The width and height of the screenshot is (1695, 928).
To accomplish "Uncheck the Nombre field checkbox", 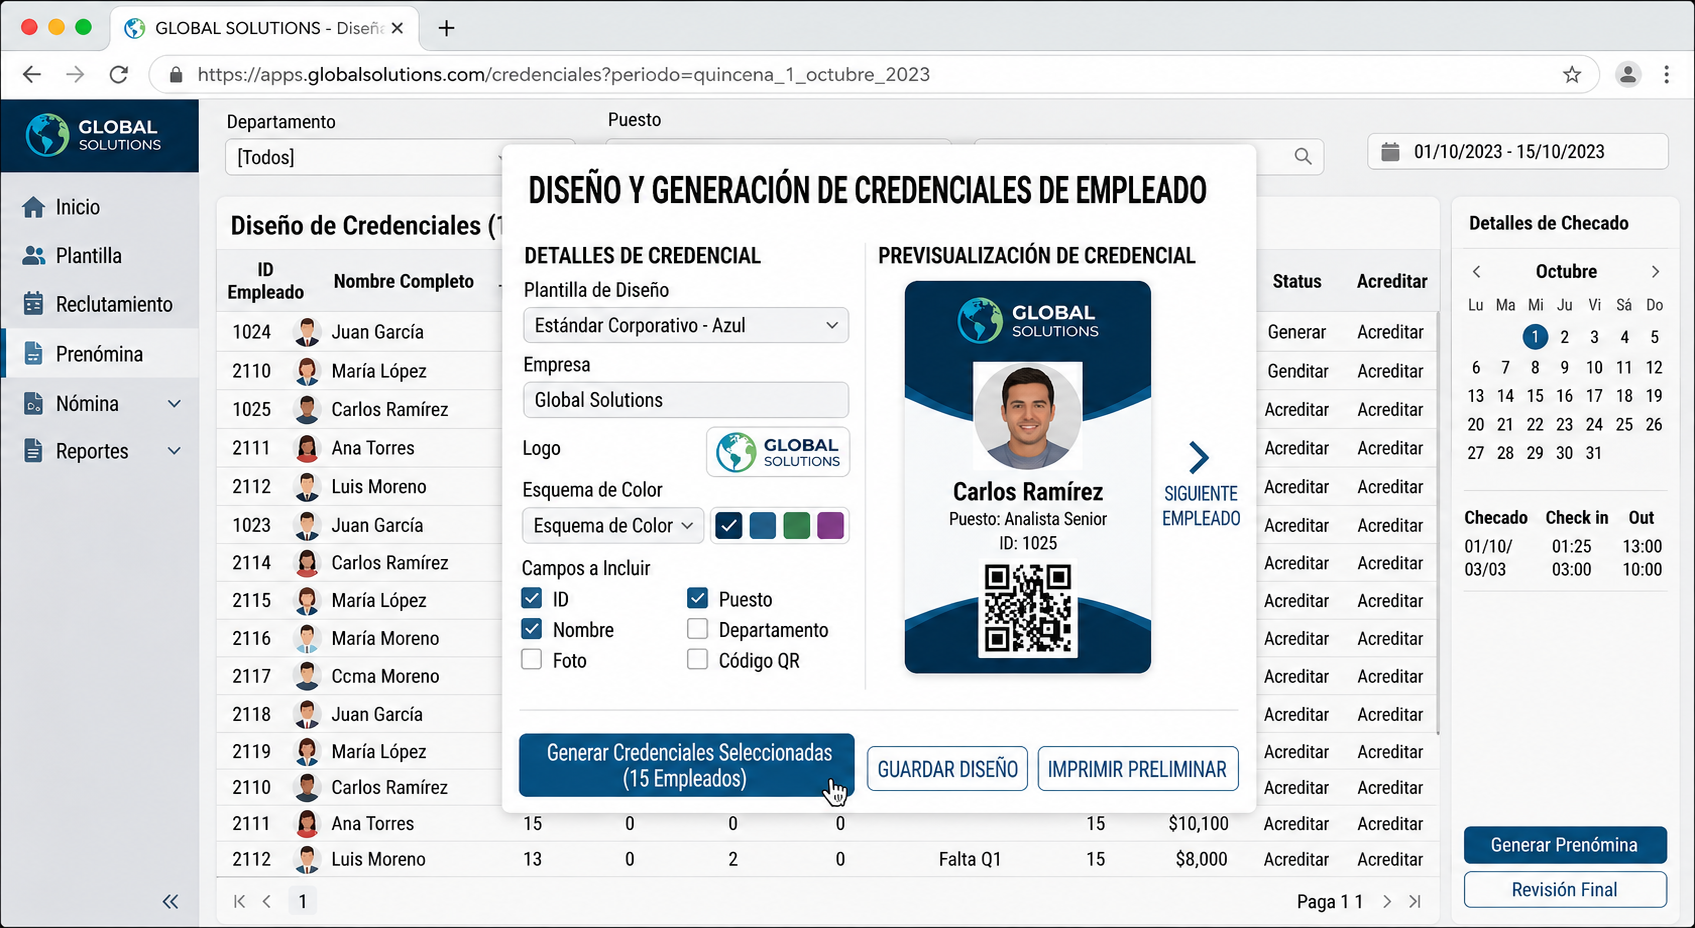I will coord(532,629).
